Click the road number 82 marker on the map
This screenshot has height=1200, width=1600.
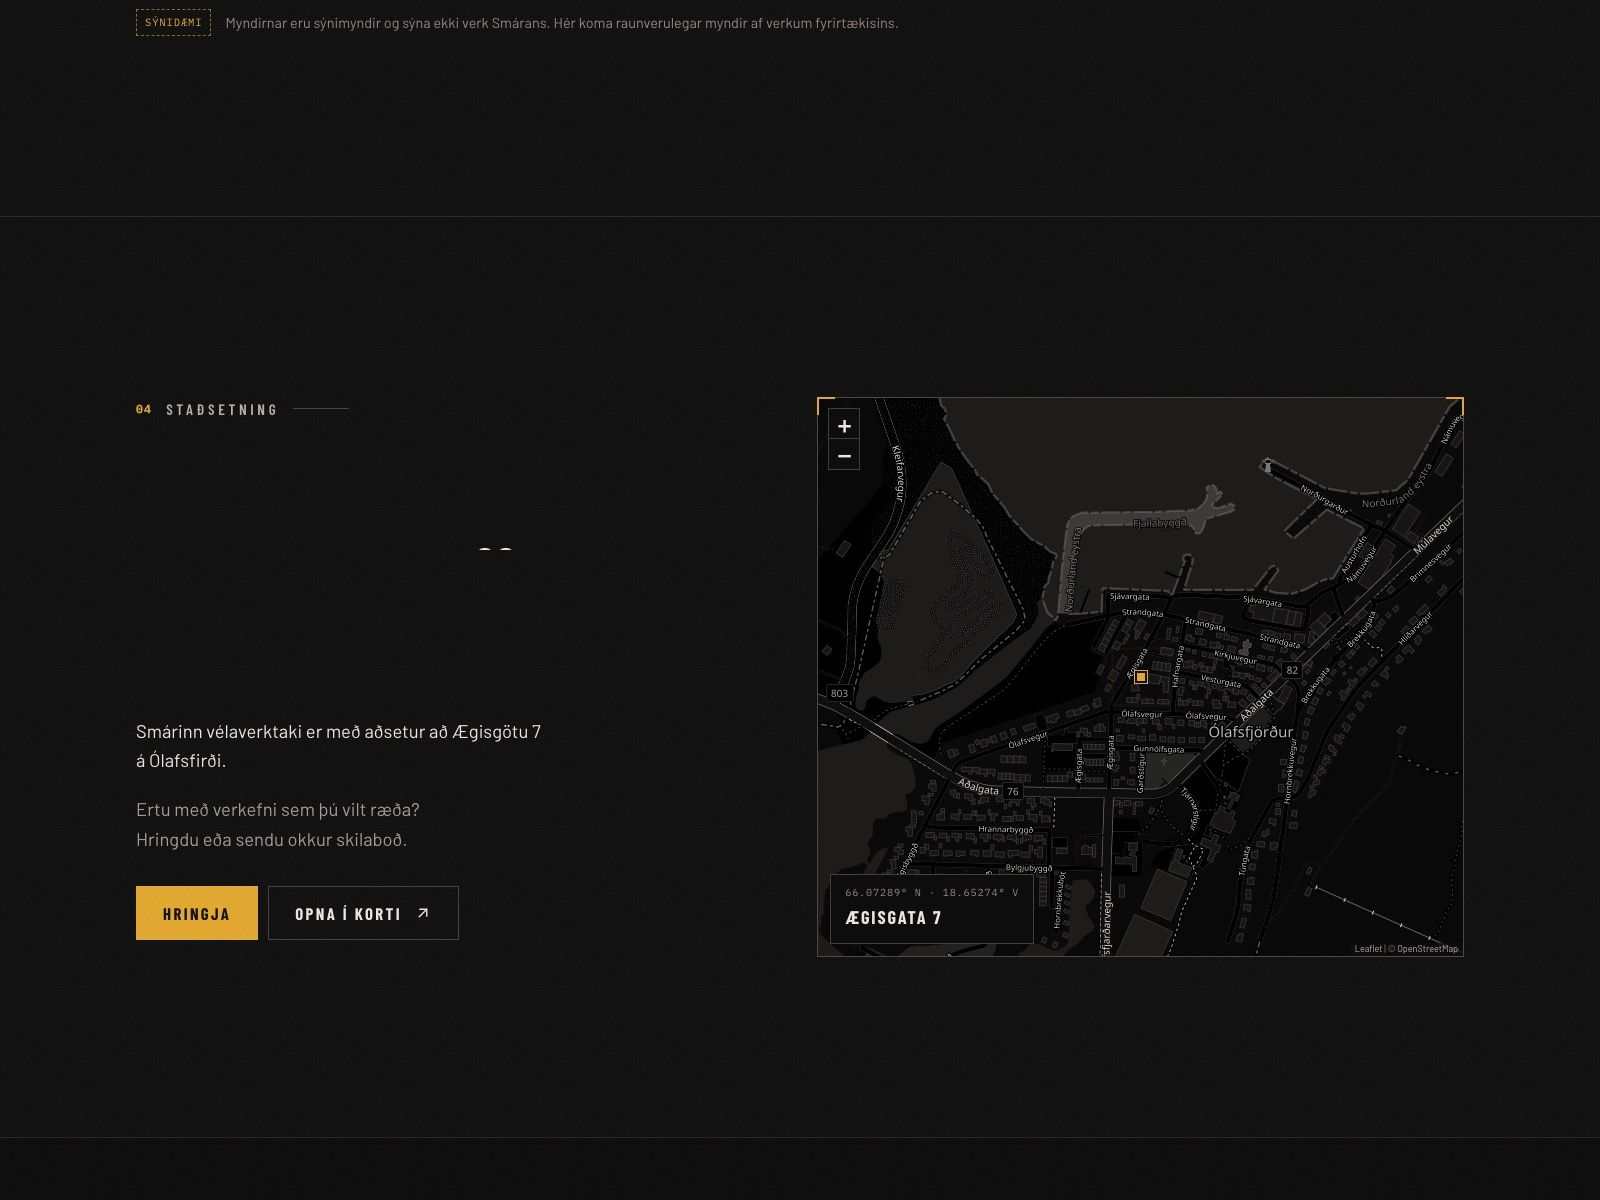(1292, 670)
